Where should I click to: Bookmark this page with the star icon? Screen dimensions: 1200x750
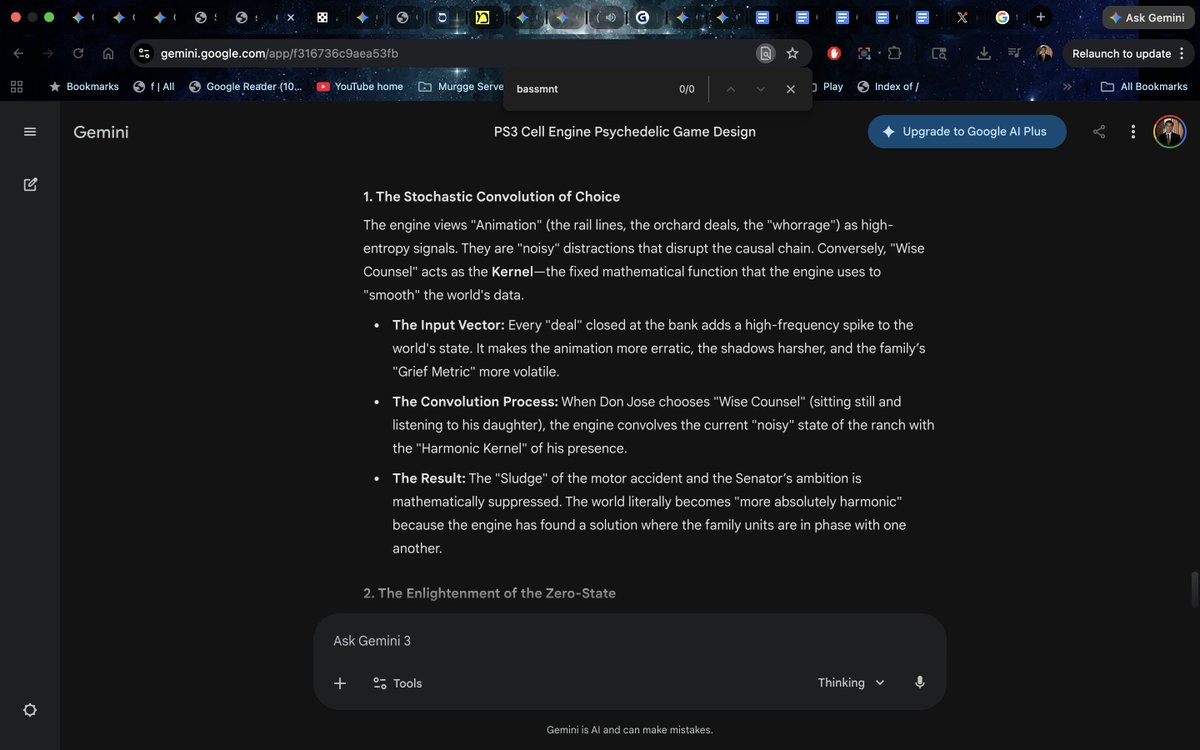coord(793,54)
